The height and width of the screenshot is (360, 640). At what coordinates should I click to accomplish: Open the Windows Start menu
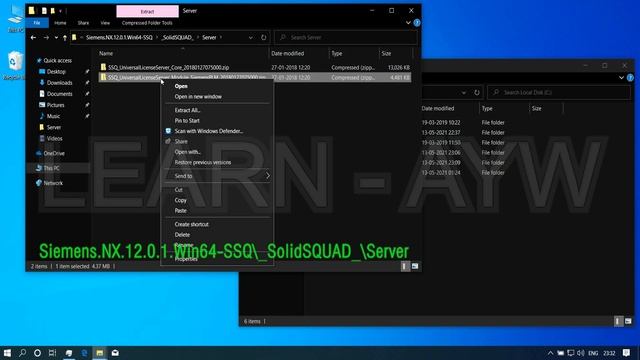(x=7, y=353)
